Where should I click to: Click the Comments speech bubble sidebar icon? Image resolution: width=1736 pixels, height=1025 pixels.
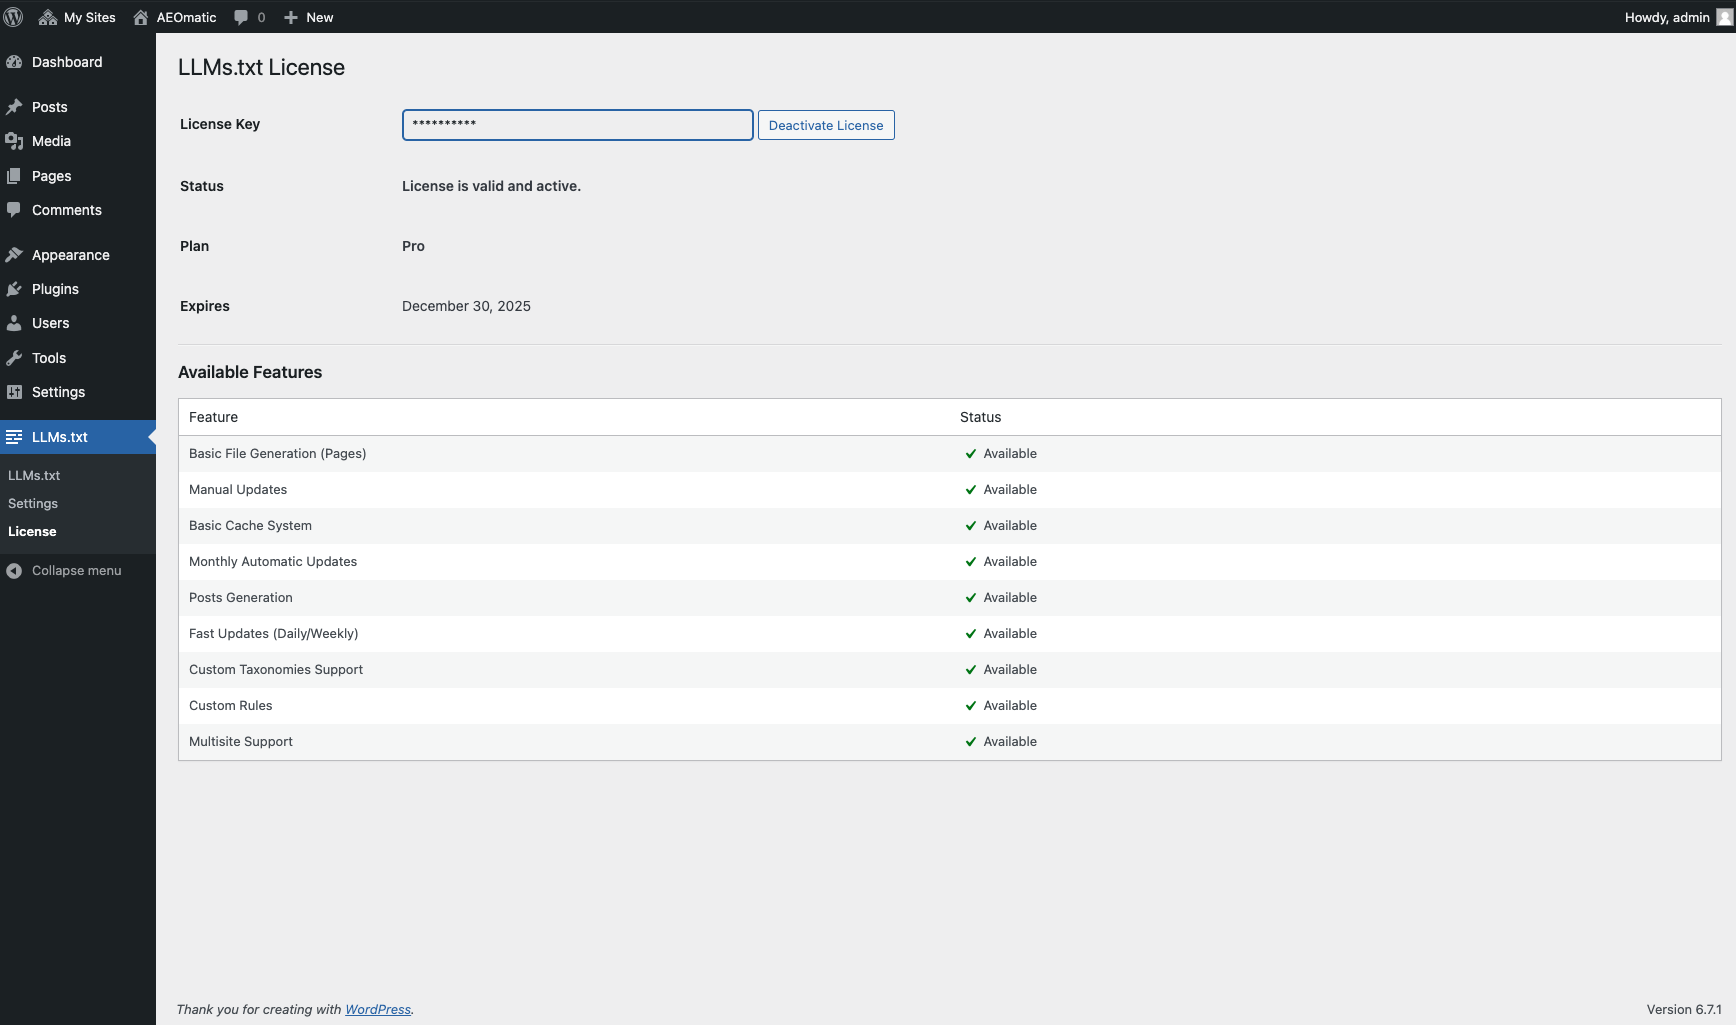point(14,210)
